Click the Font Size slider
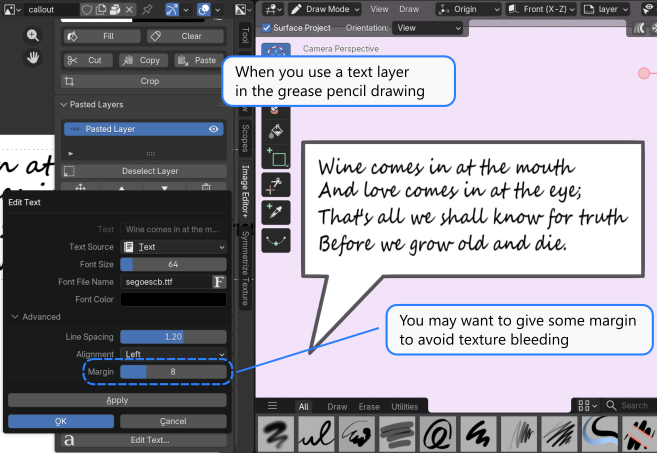Viewport: 657px width, 453px height. tap(173, 264)
